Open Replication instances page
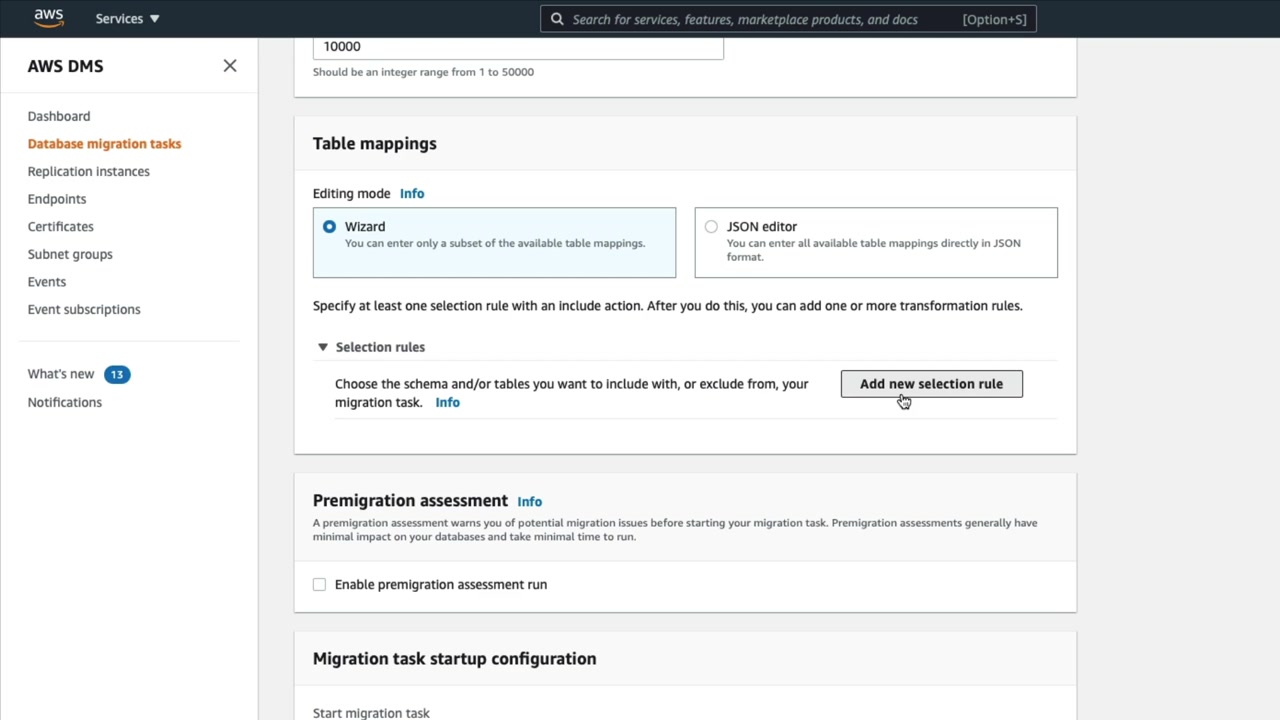 point(89,172)
